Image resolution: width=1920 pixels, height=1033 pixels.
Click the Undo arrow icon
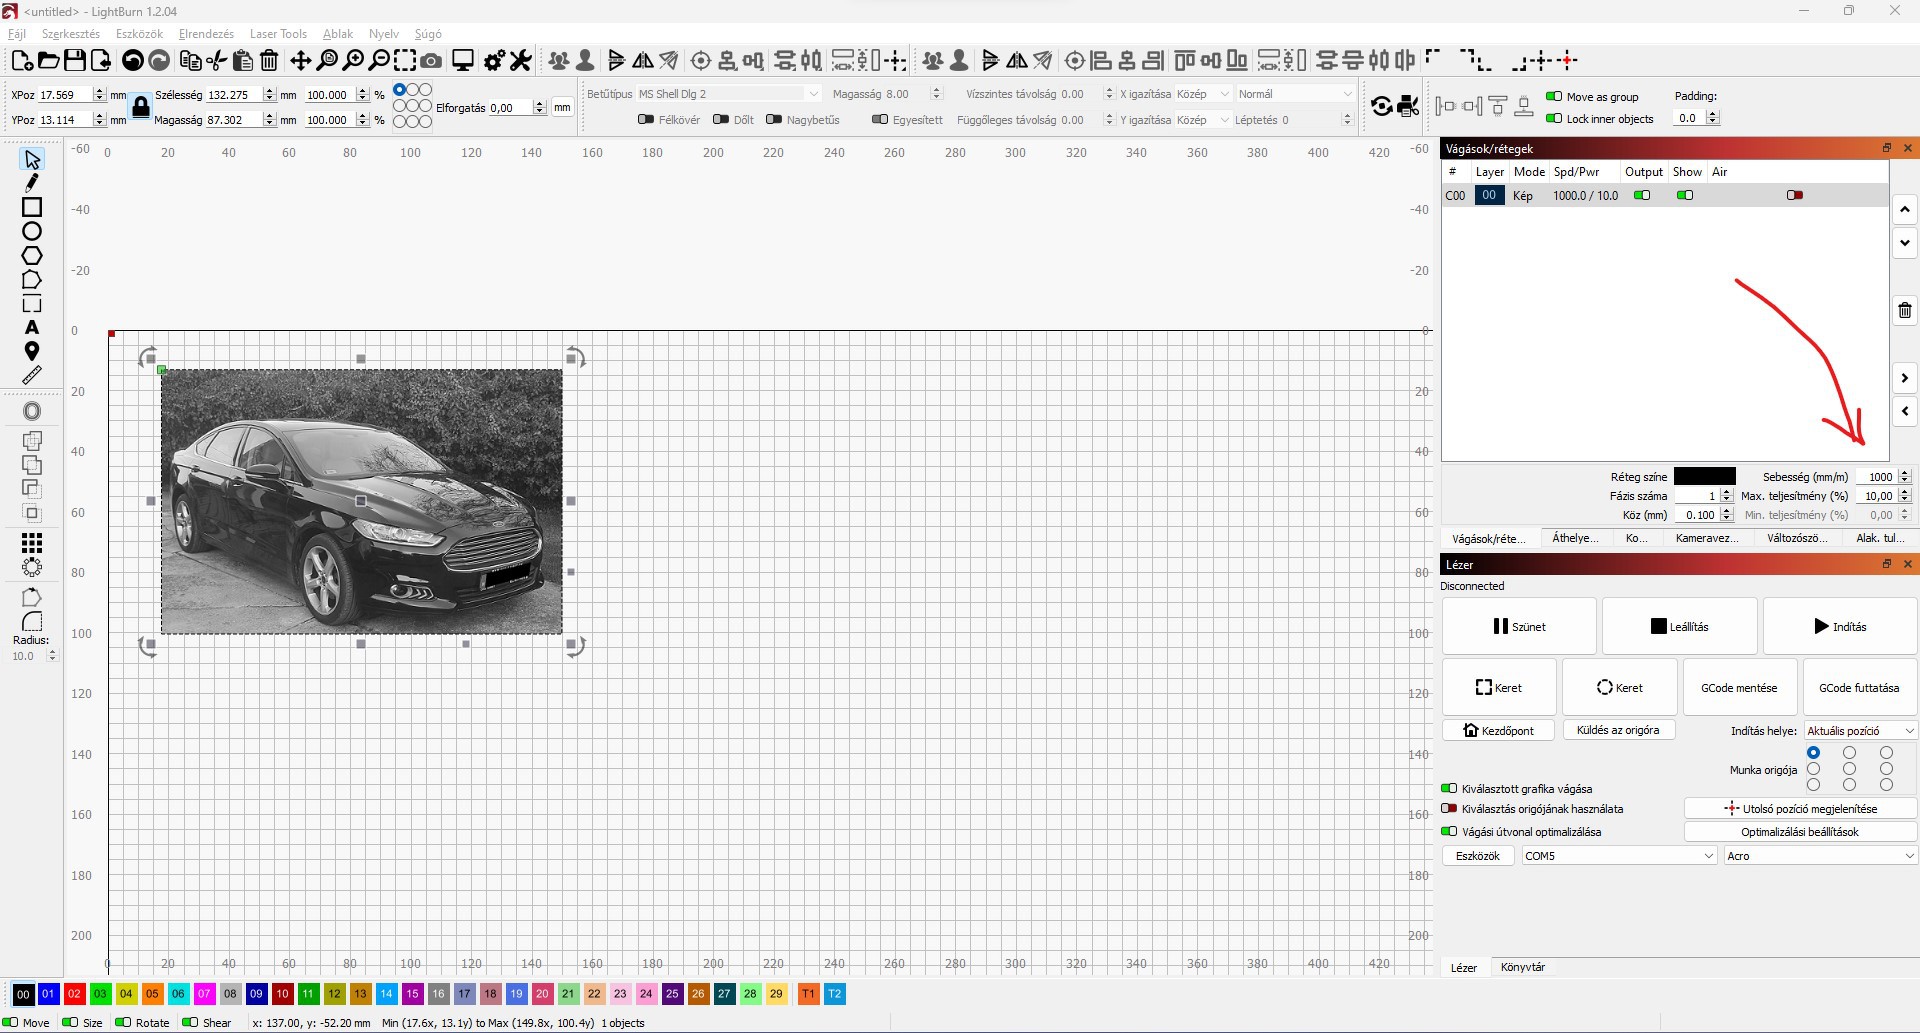coord(132,61)
